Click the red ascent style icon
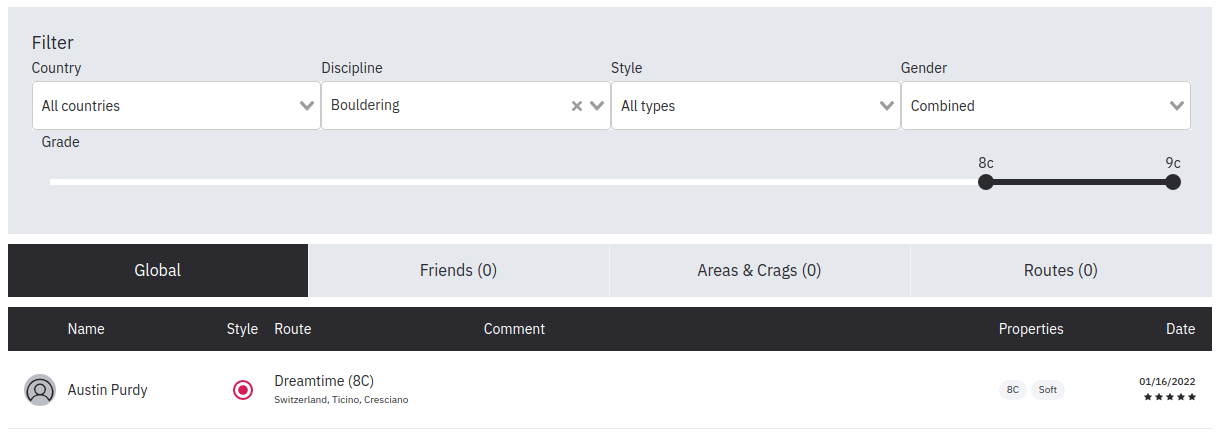 pyautogui.click(x=243, y=390)
